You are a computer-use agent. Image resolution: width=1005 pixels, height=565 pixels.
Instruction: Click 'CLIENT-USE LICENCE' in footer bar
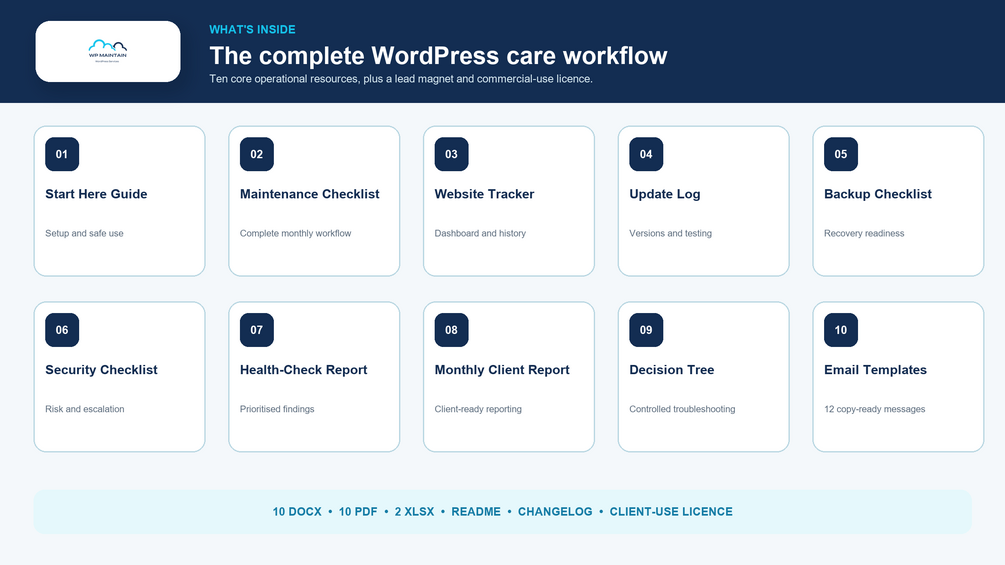click(671, 512)
